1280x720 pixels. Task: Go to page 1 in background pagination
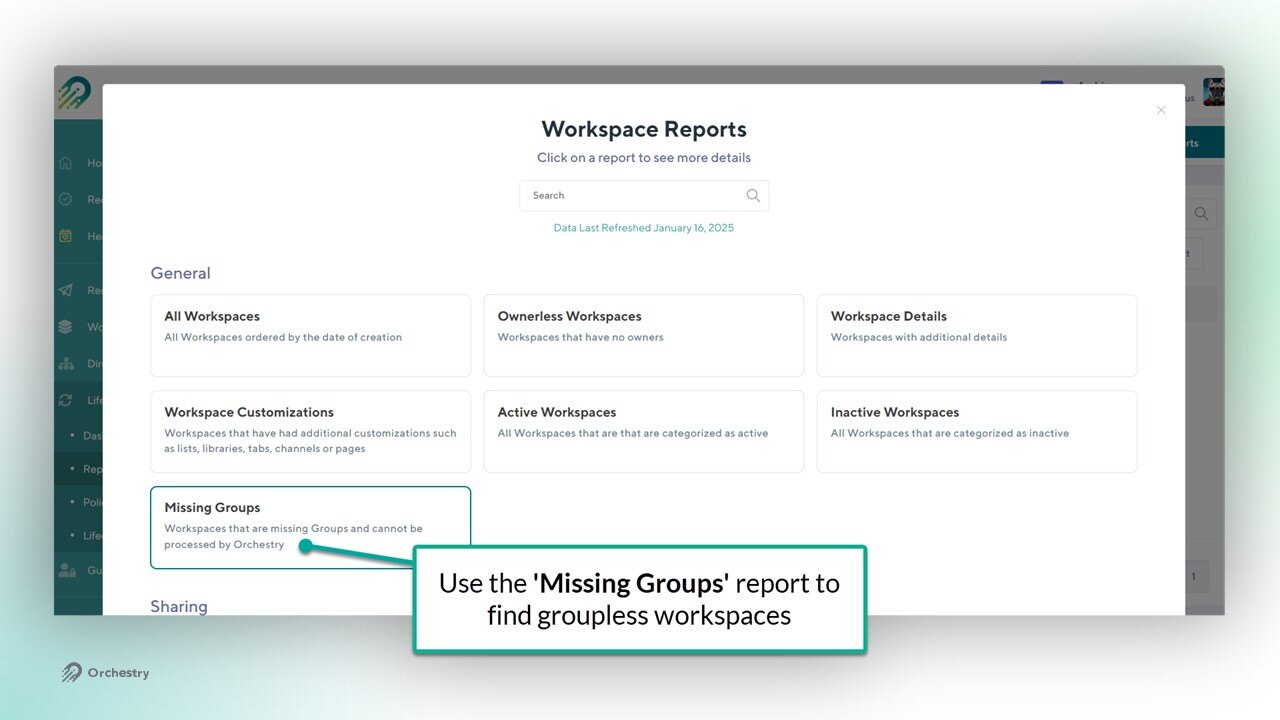pos(1195,577)
